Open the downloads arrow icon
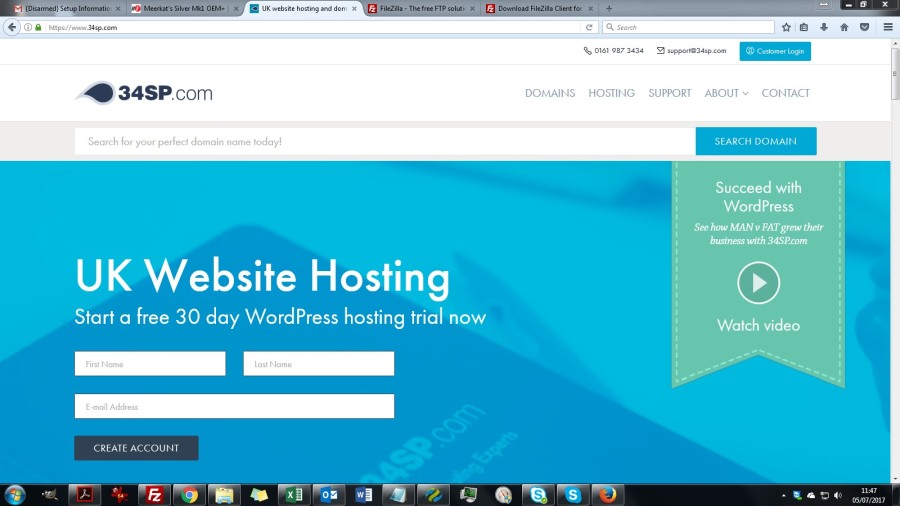 click(x=824, y=27)
